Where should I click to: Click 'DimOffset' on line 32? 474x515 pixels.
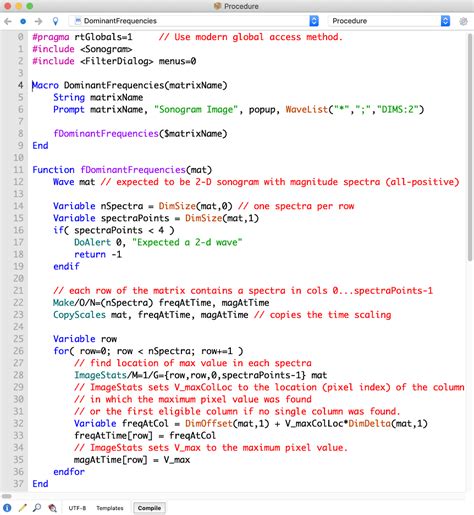209,424
